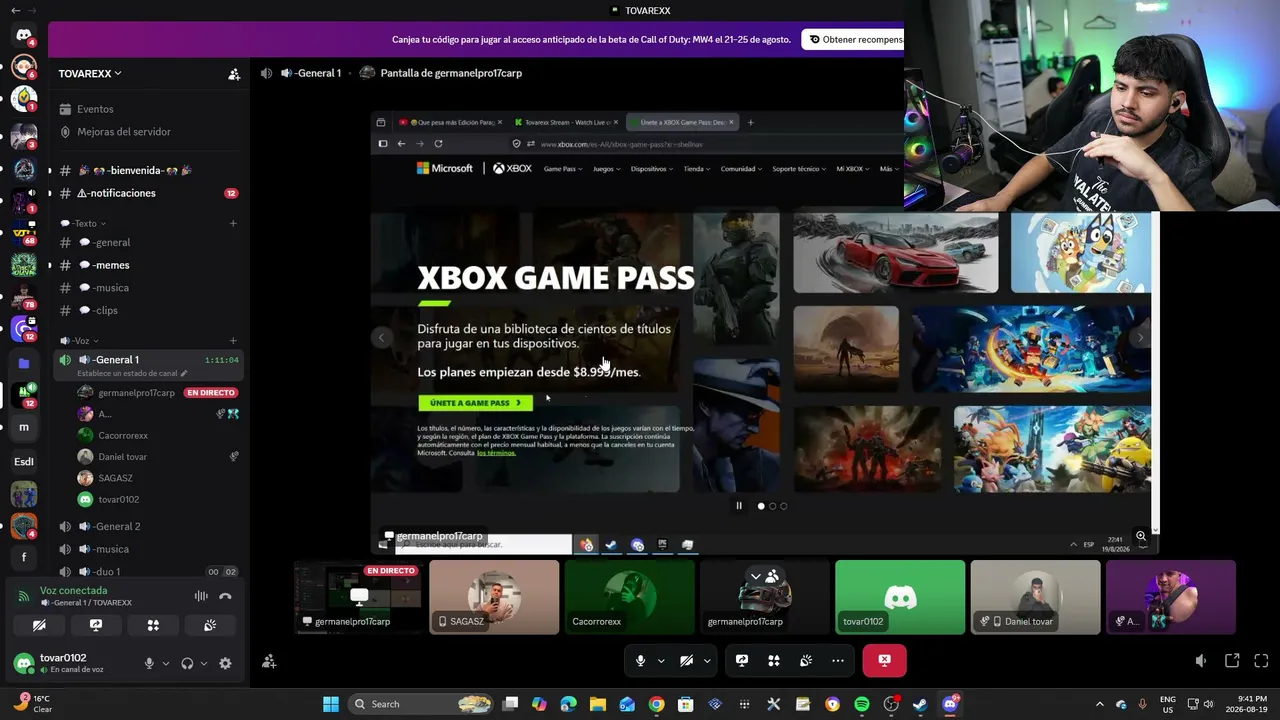
Task: Select Daniel tovar in the voice member list
Action: (122, 457)
